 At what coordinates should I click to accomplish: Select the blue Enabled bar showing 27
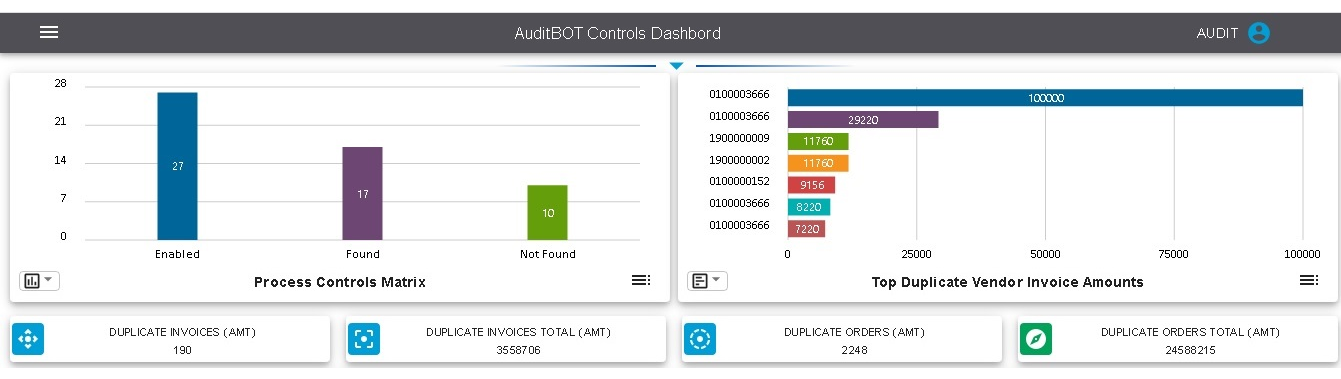[177, 166]
